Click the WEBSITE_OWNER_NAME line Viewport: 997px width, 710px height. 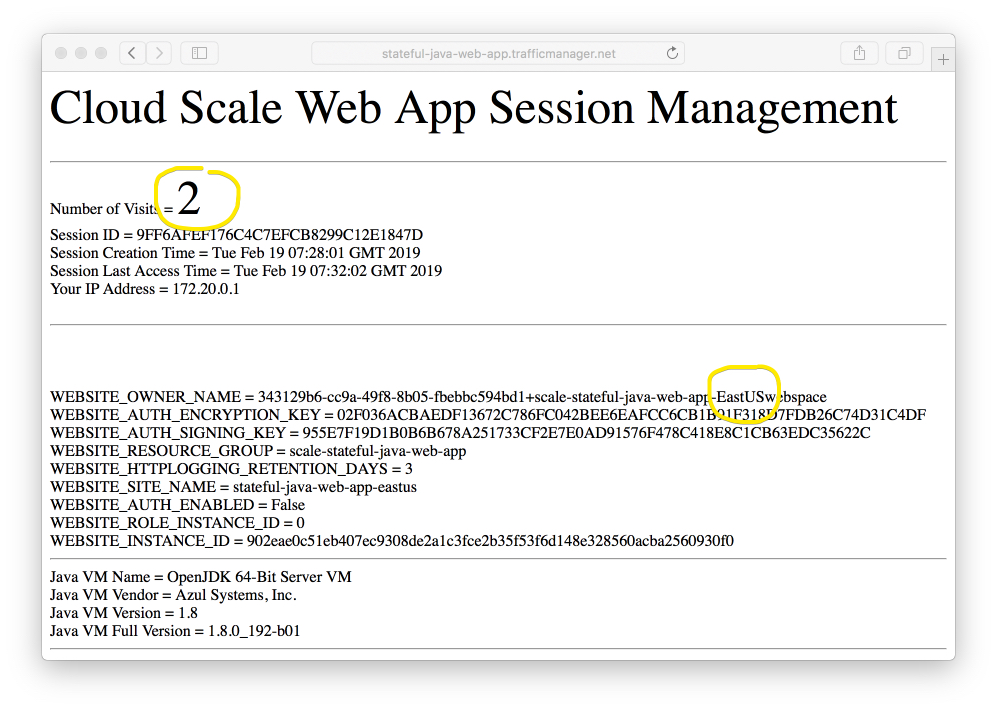click(x=438, y=397)
